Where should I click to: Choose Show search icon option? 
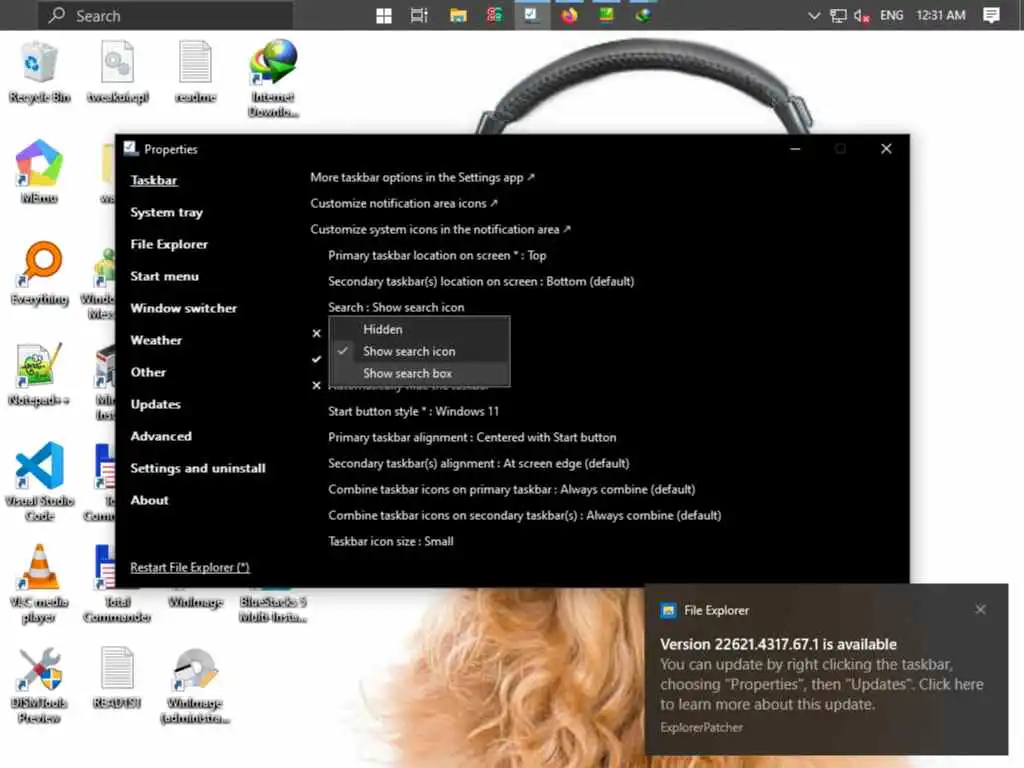coord(419,351)
